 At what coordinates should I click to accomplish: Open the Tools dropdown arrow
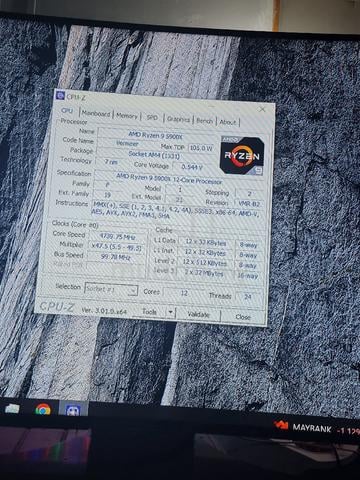pos(171,313)
